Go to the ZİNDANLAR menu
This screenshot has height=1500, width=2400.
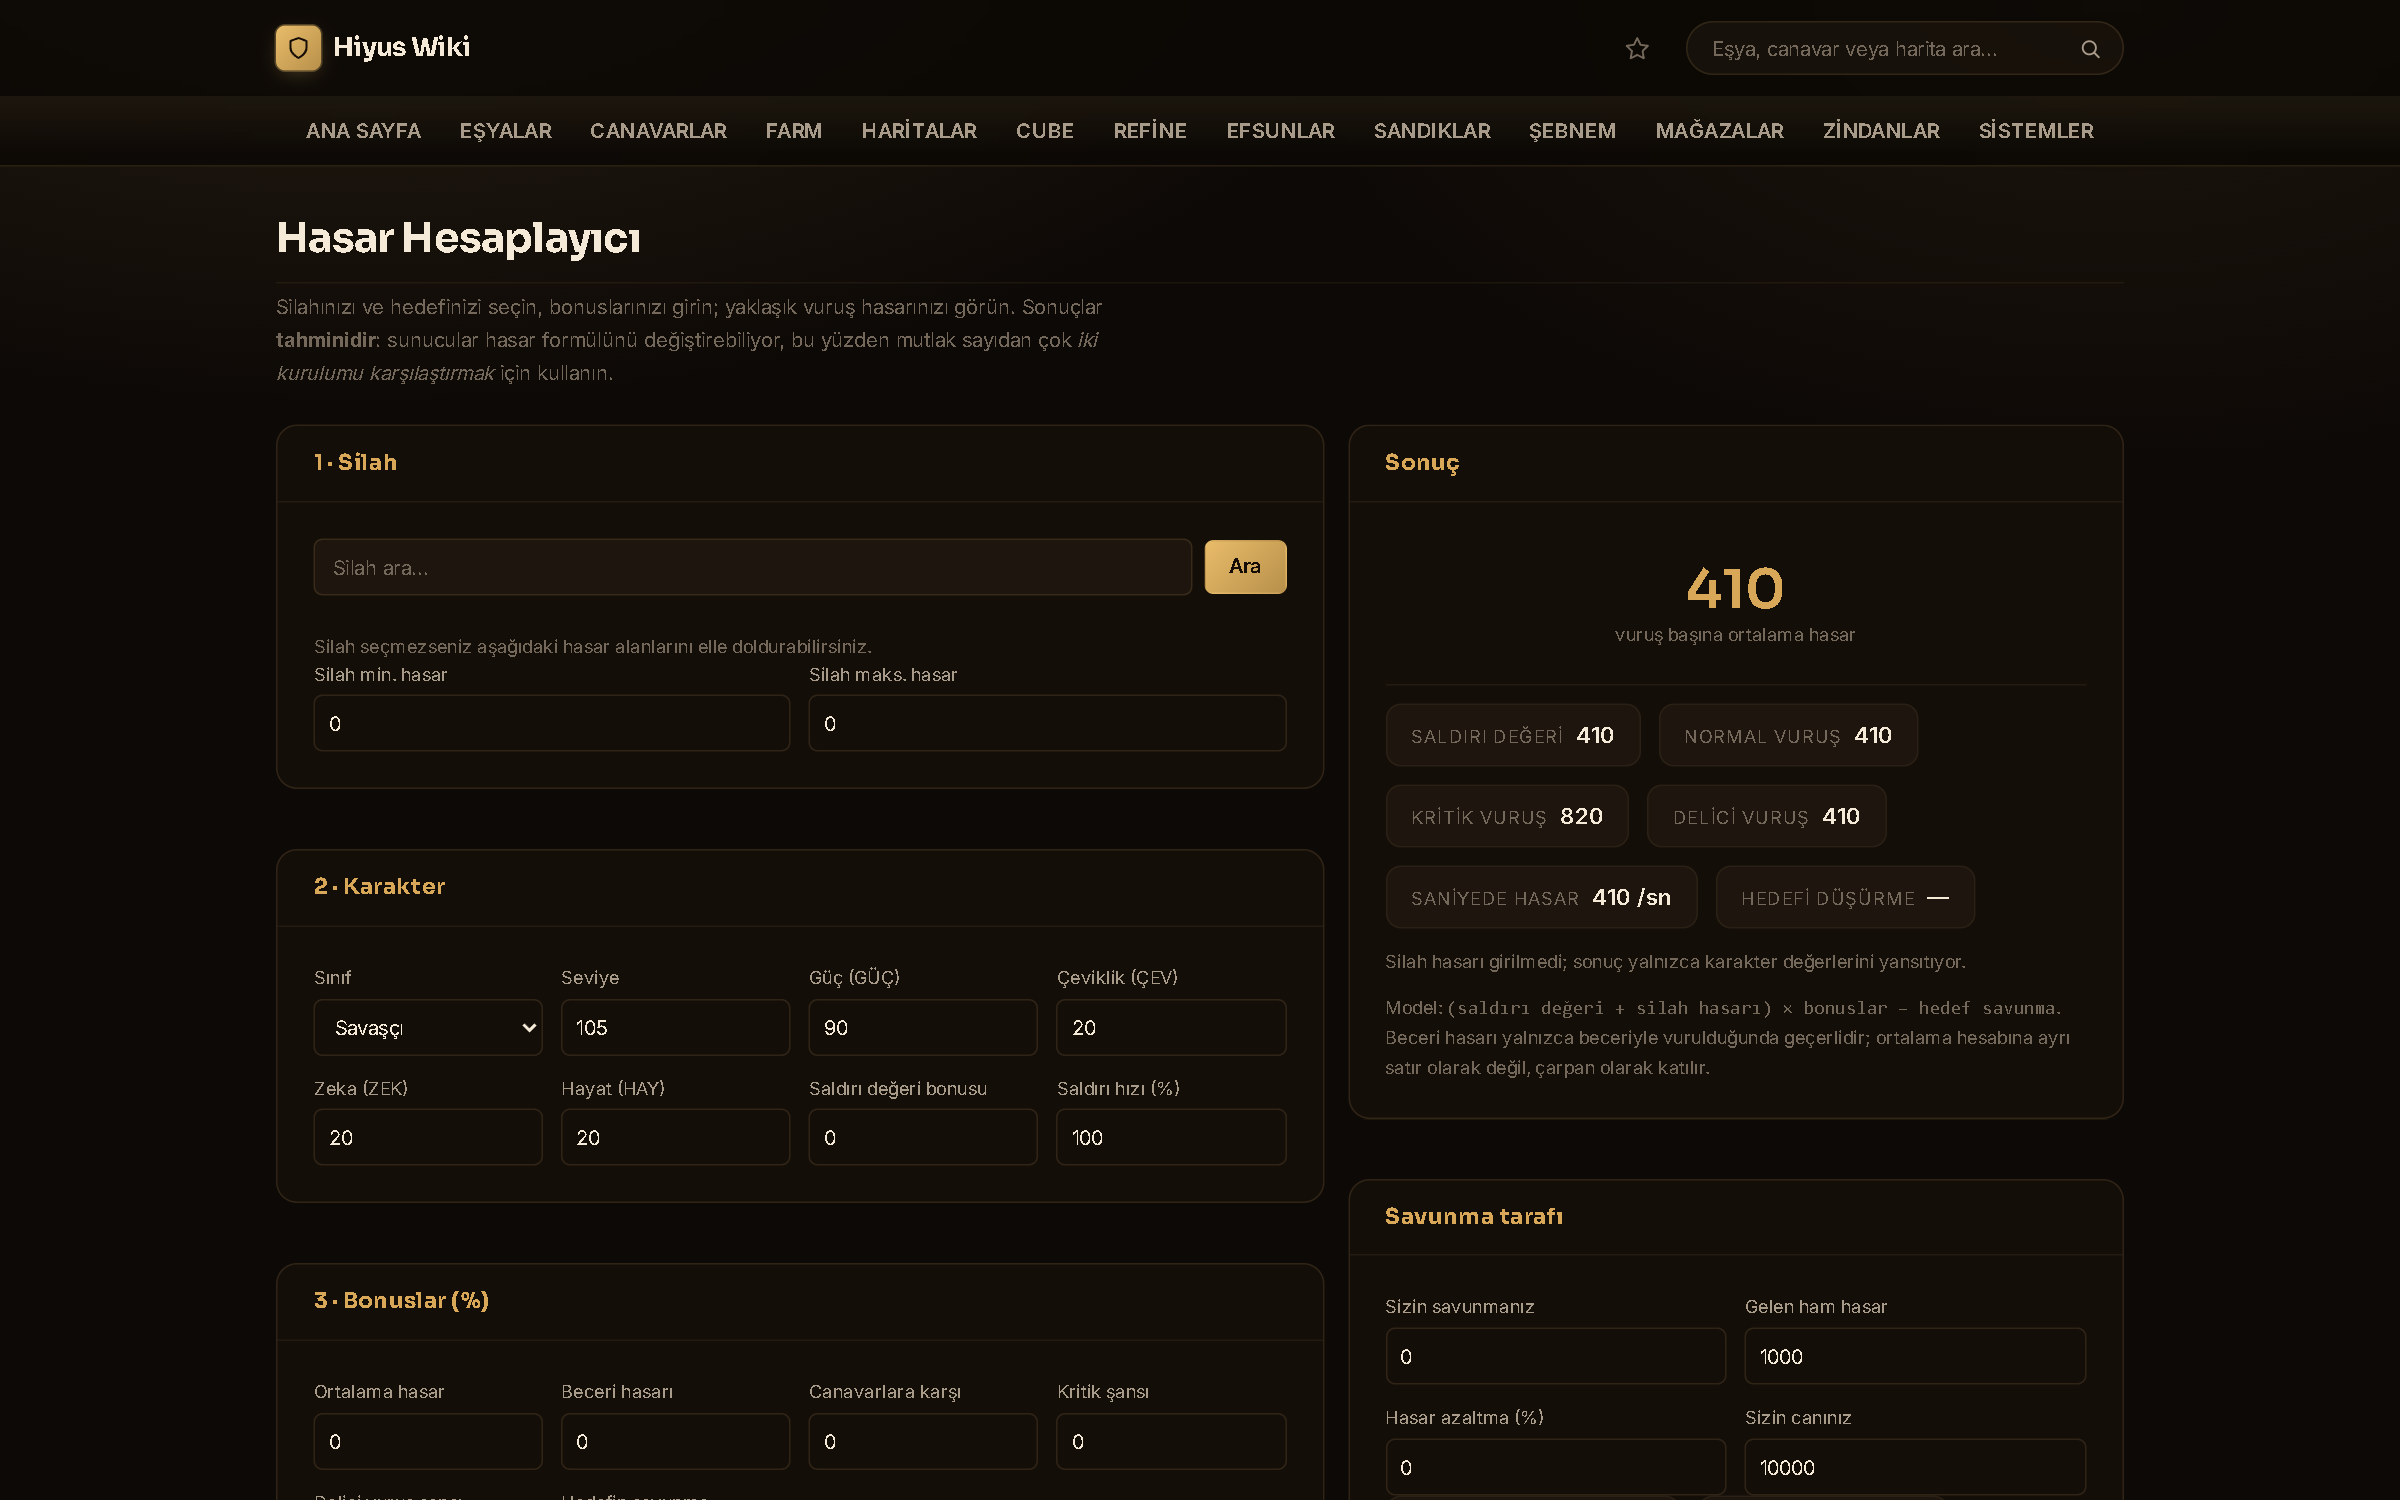click(x=1881, y=131)
